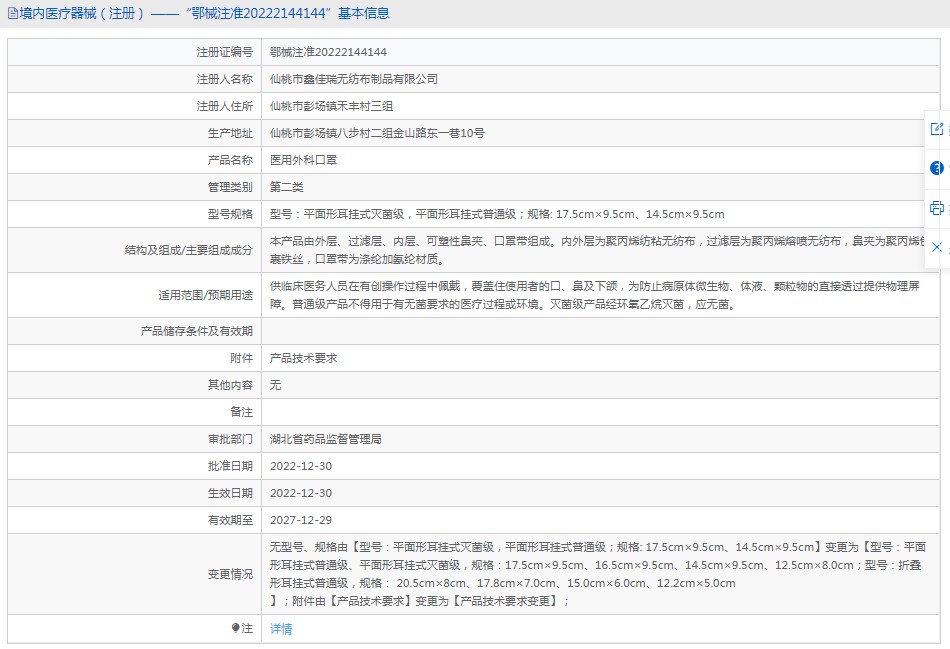Click the 型号规格 value starting 型号：平面形耳挂式灭菌级

[x=497, y=214]
